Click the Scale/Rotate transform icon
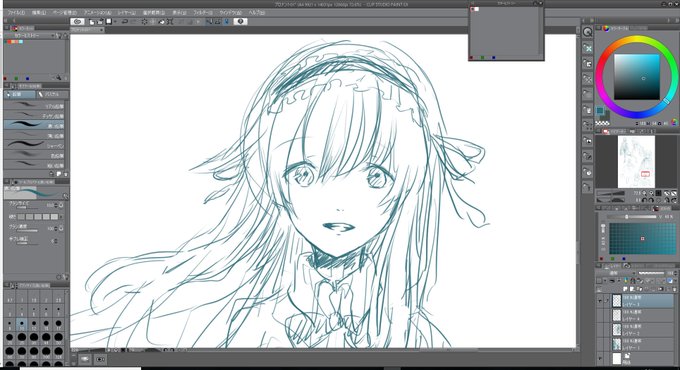680x370 pixels. coord(170,21)
